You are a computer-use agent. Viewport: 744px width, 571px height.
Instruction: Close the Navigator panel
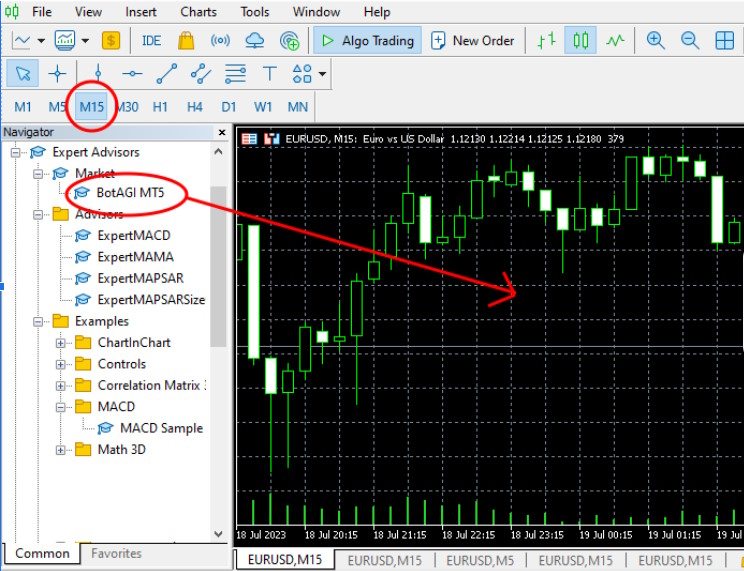[x=222, y=132]
